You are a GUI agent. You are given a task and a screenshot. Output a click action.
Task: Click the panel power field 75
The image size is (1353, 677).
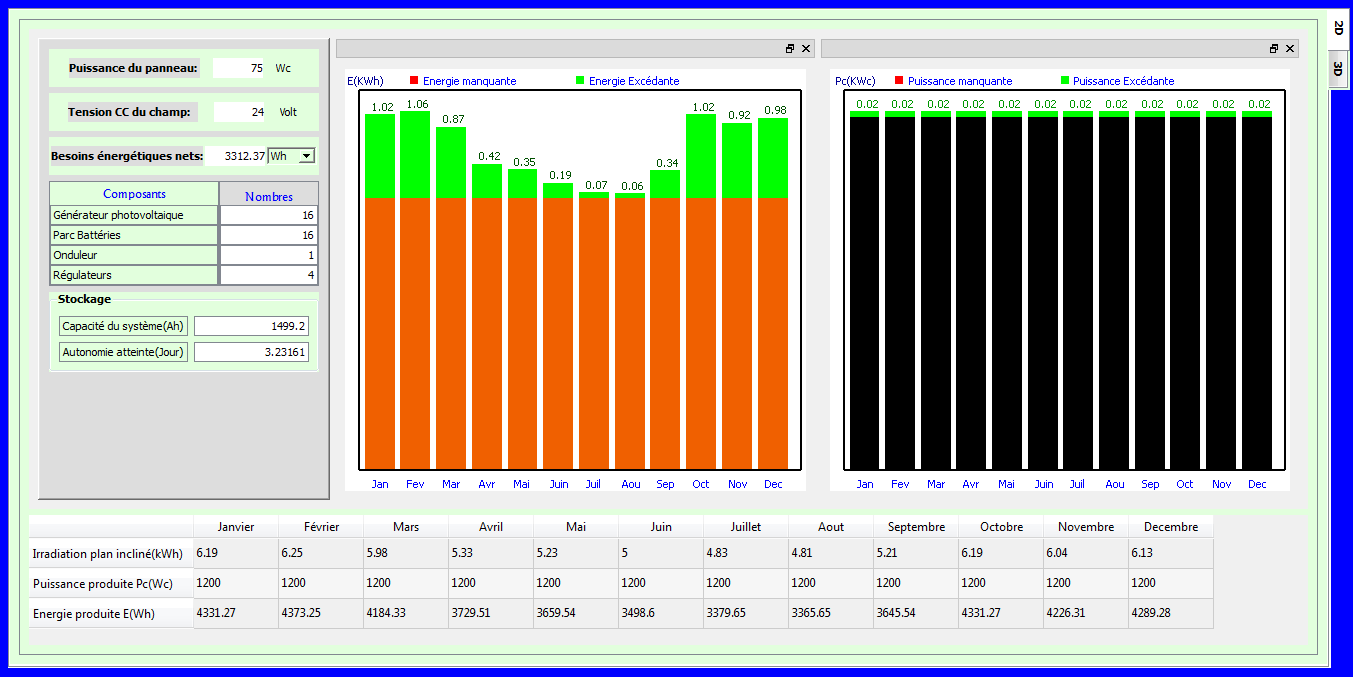pyautogui.click(x=239, y=68)
